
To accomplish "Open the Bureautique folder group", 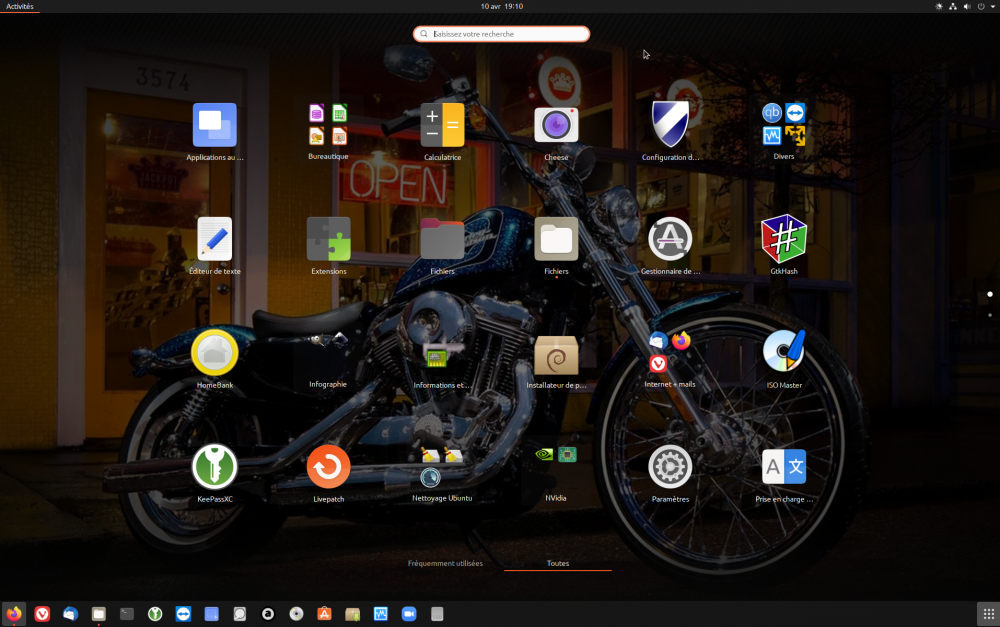I will pos(328,124).
